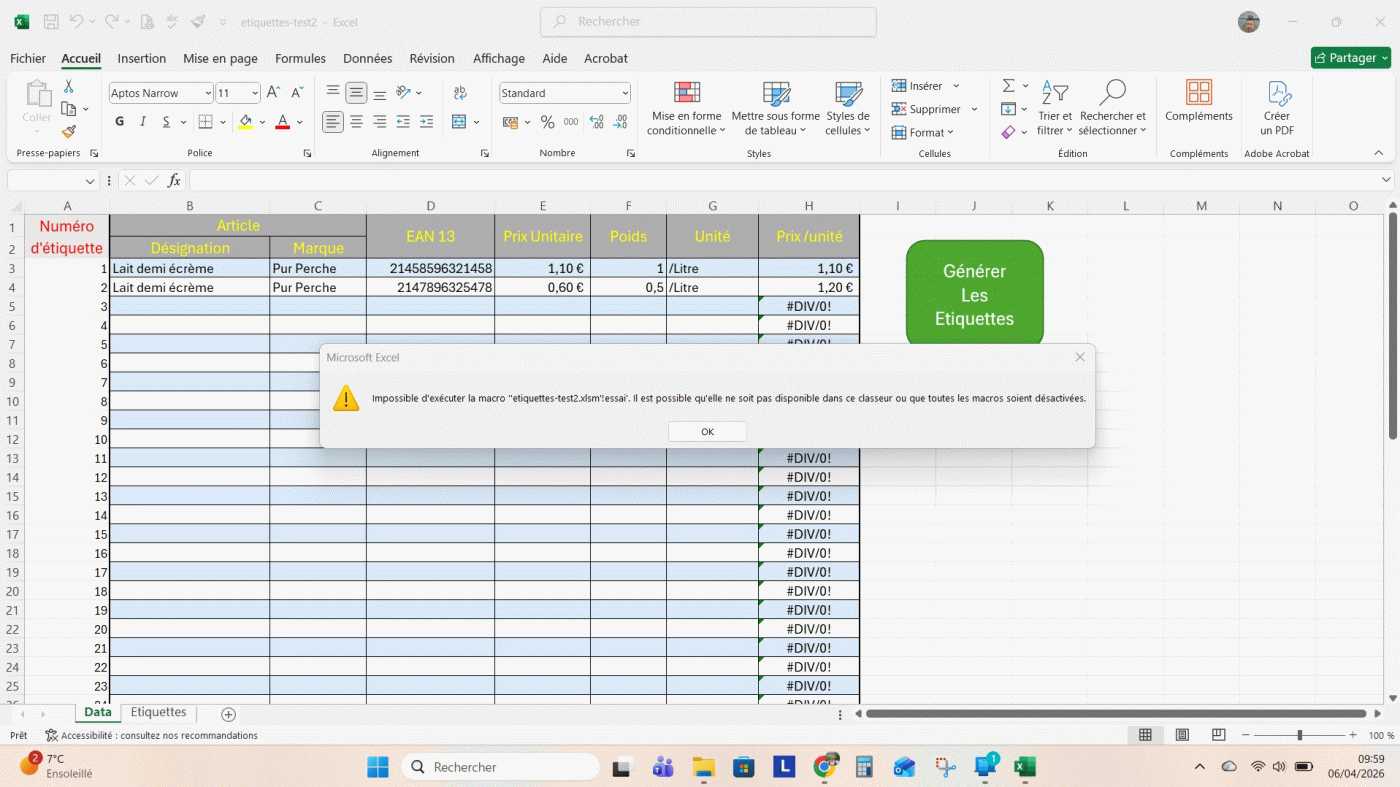1400x787 pixels.
Task: Open the Formules ribbon tab
Action: (x=300, y=58)
